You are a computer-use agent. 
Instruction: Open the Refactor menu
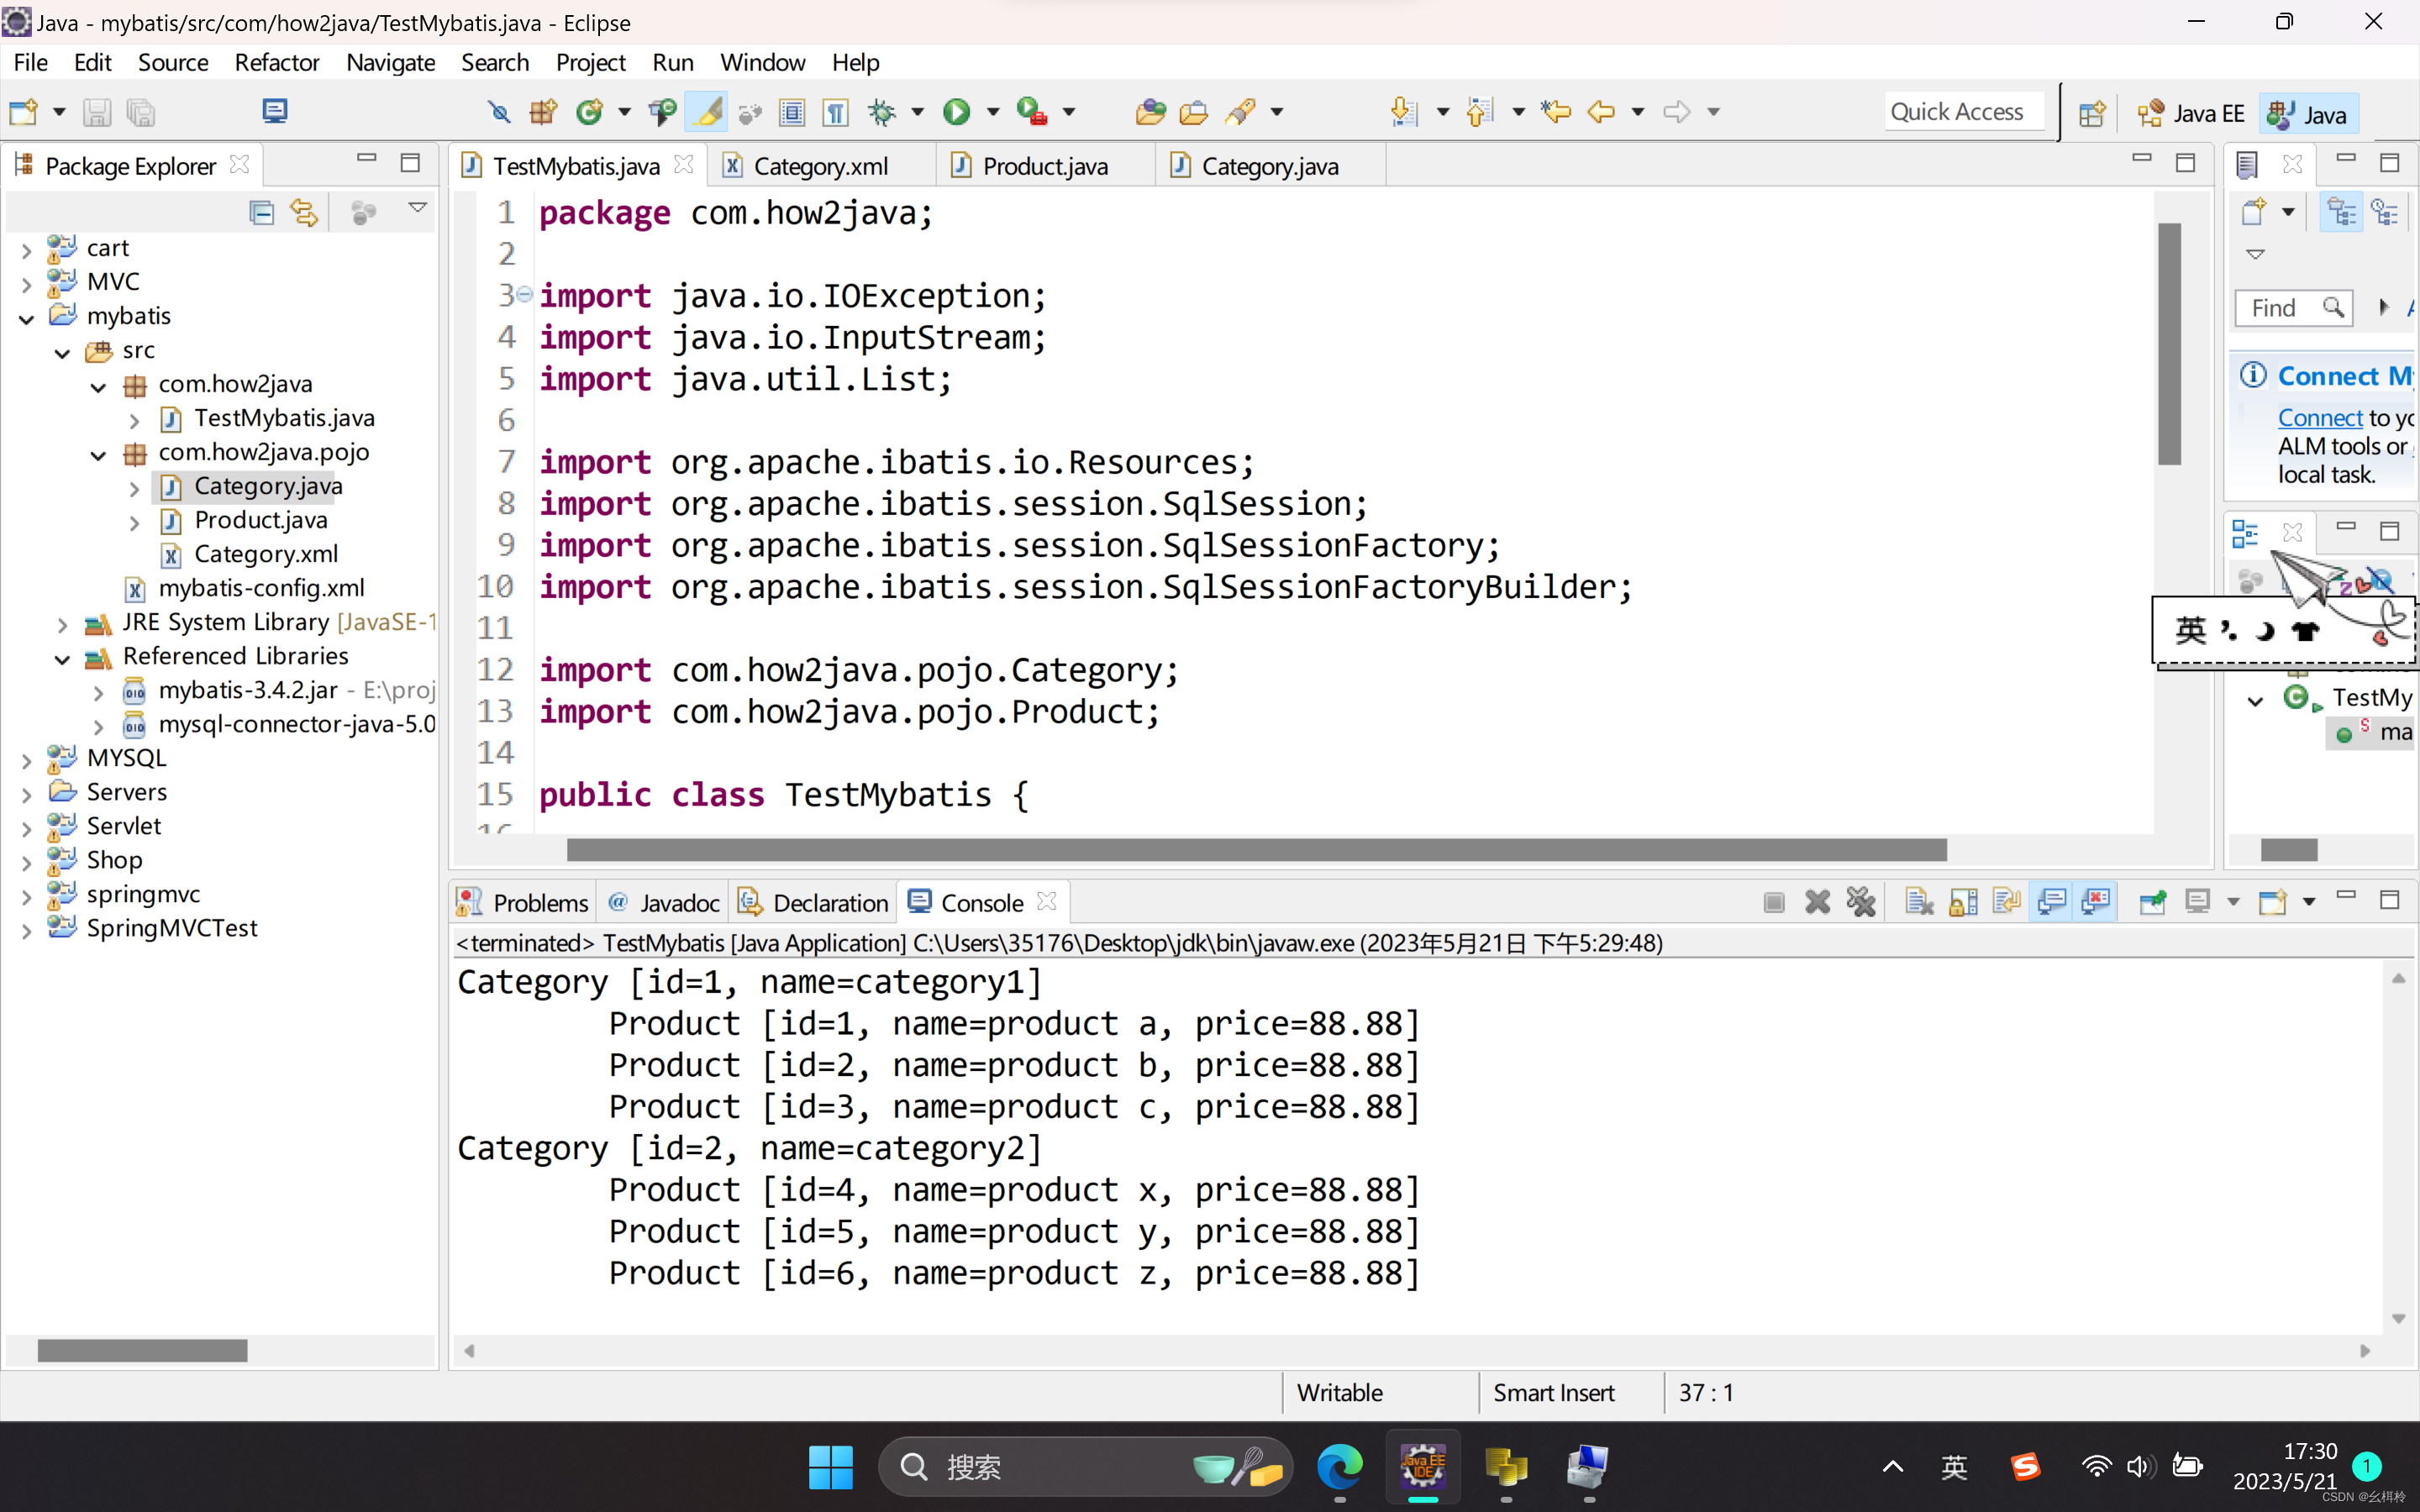(x=276, y=62)
